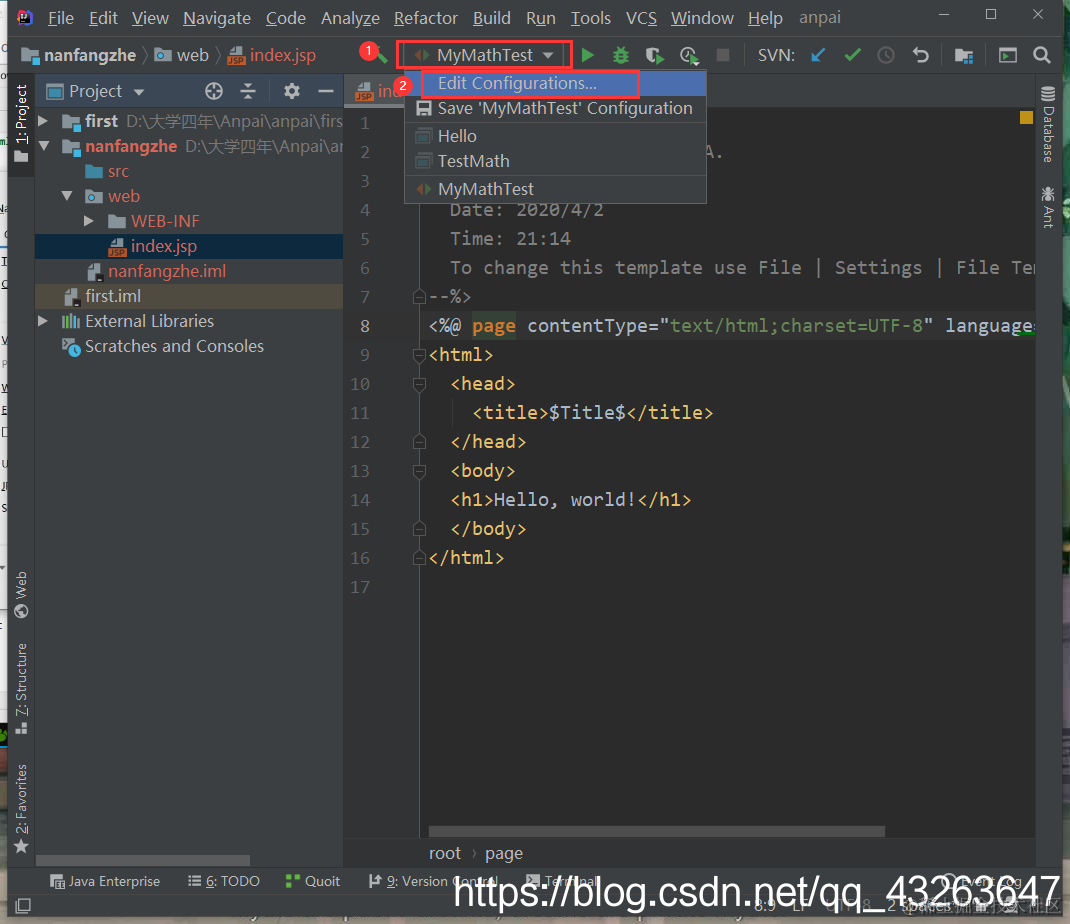Click editor horizontal scrollbar
This screenshot has width=1070, height=924.
[x=656, y=831]
